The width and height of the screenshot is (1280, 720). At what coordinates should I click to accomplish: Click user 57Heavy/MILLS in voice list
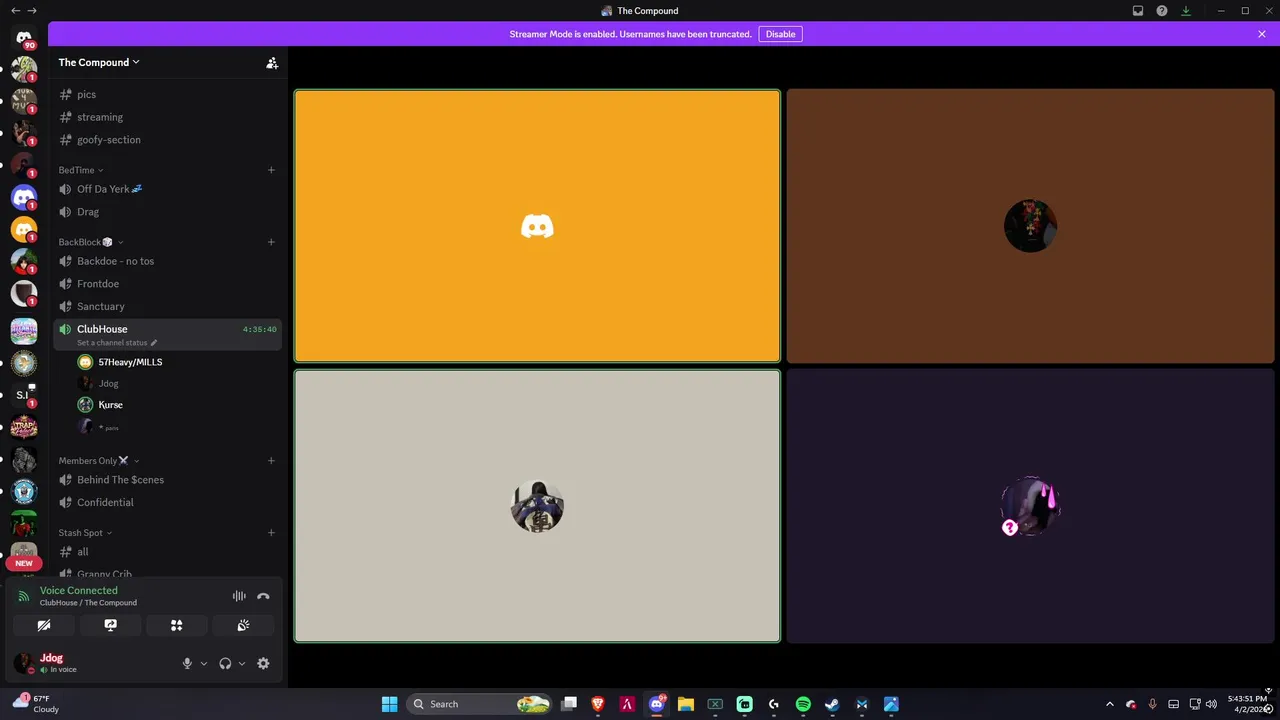coord(176,362)
